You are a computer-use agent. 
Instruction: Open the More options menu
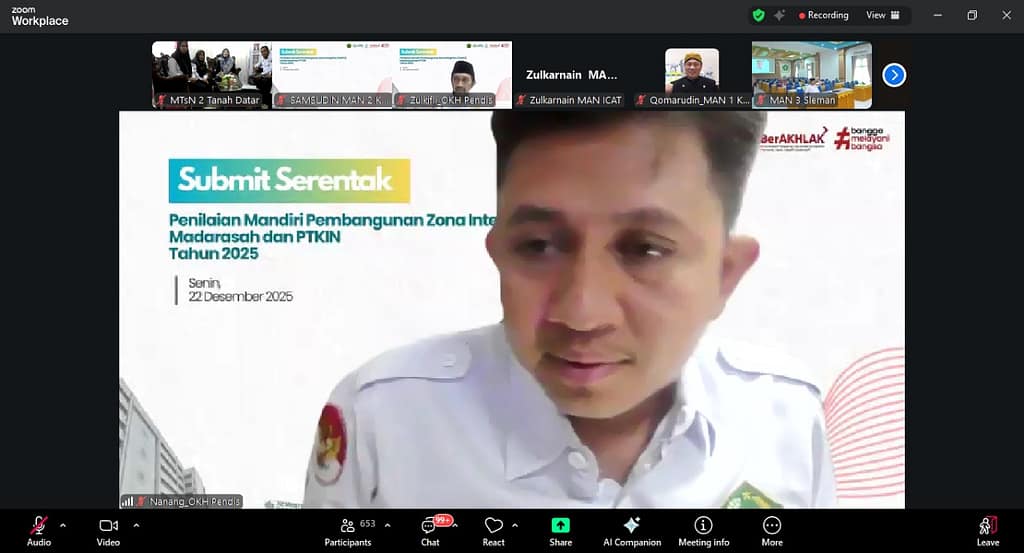[x=771, y=530]
